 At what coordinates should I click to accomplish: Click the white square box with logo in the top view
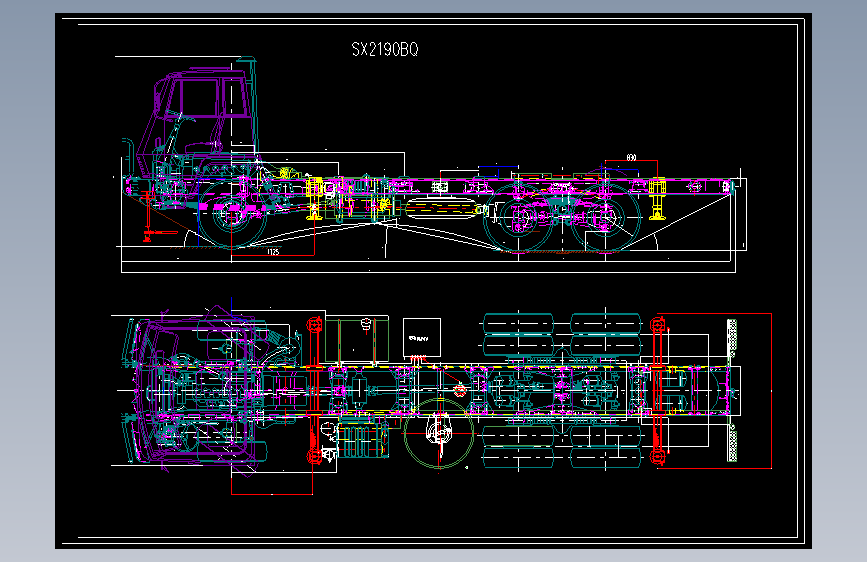422,337
